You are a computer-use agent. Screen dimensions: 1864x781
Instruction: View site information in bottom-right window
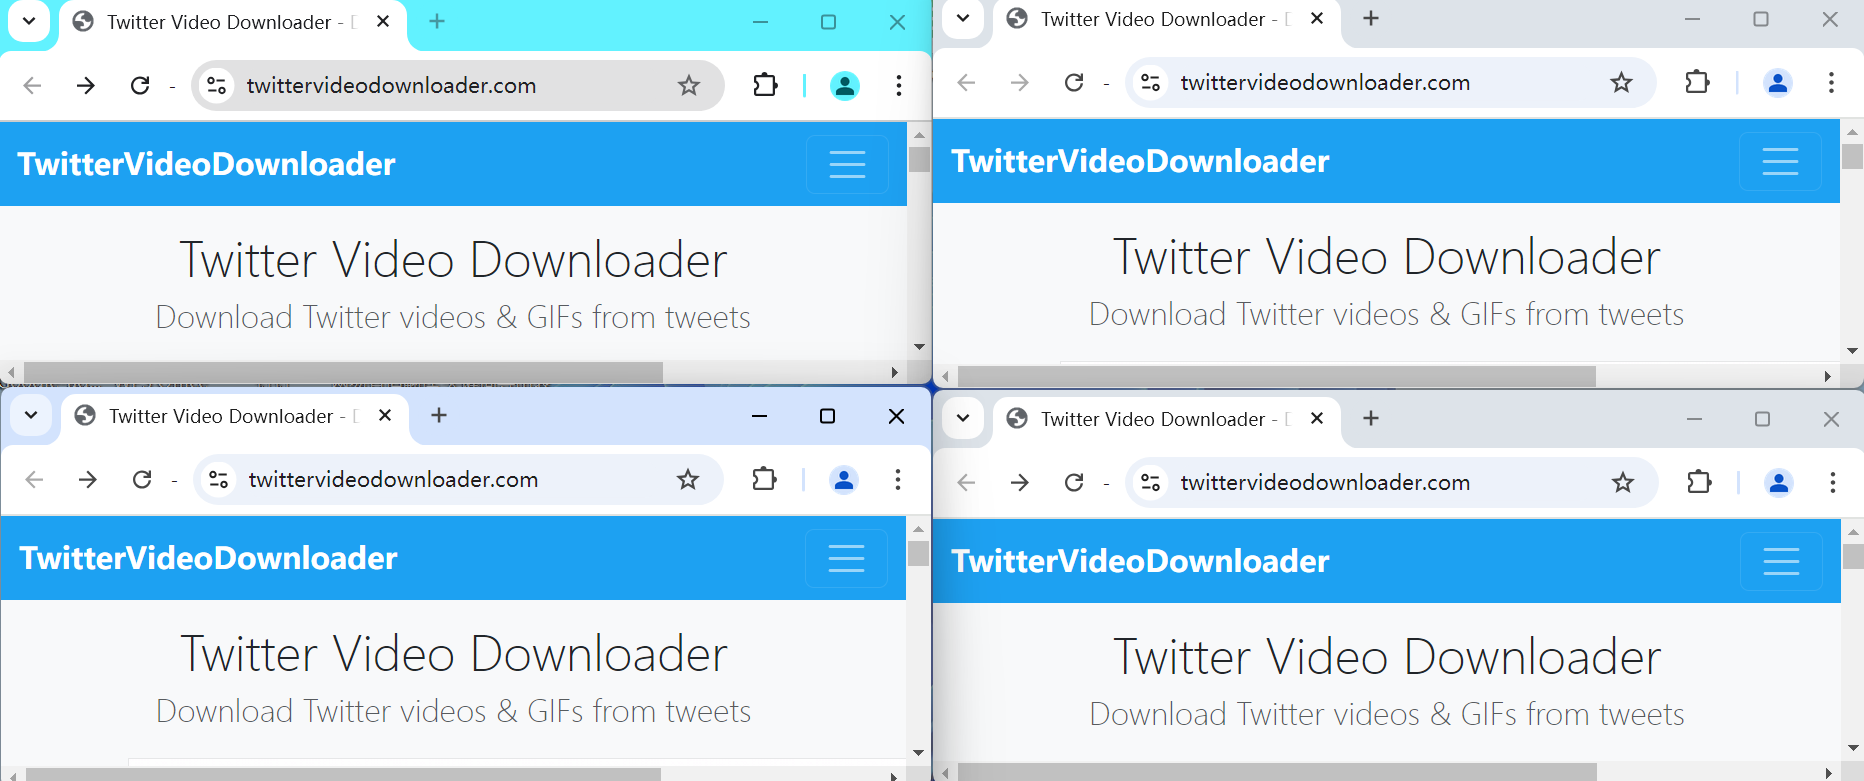click(x=1151, y=483)
